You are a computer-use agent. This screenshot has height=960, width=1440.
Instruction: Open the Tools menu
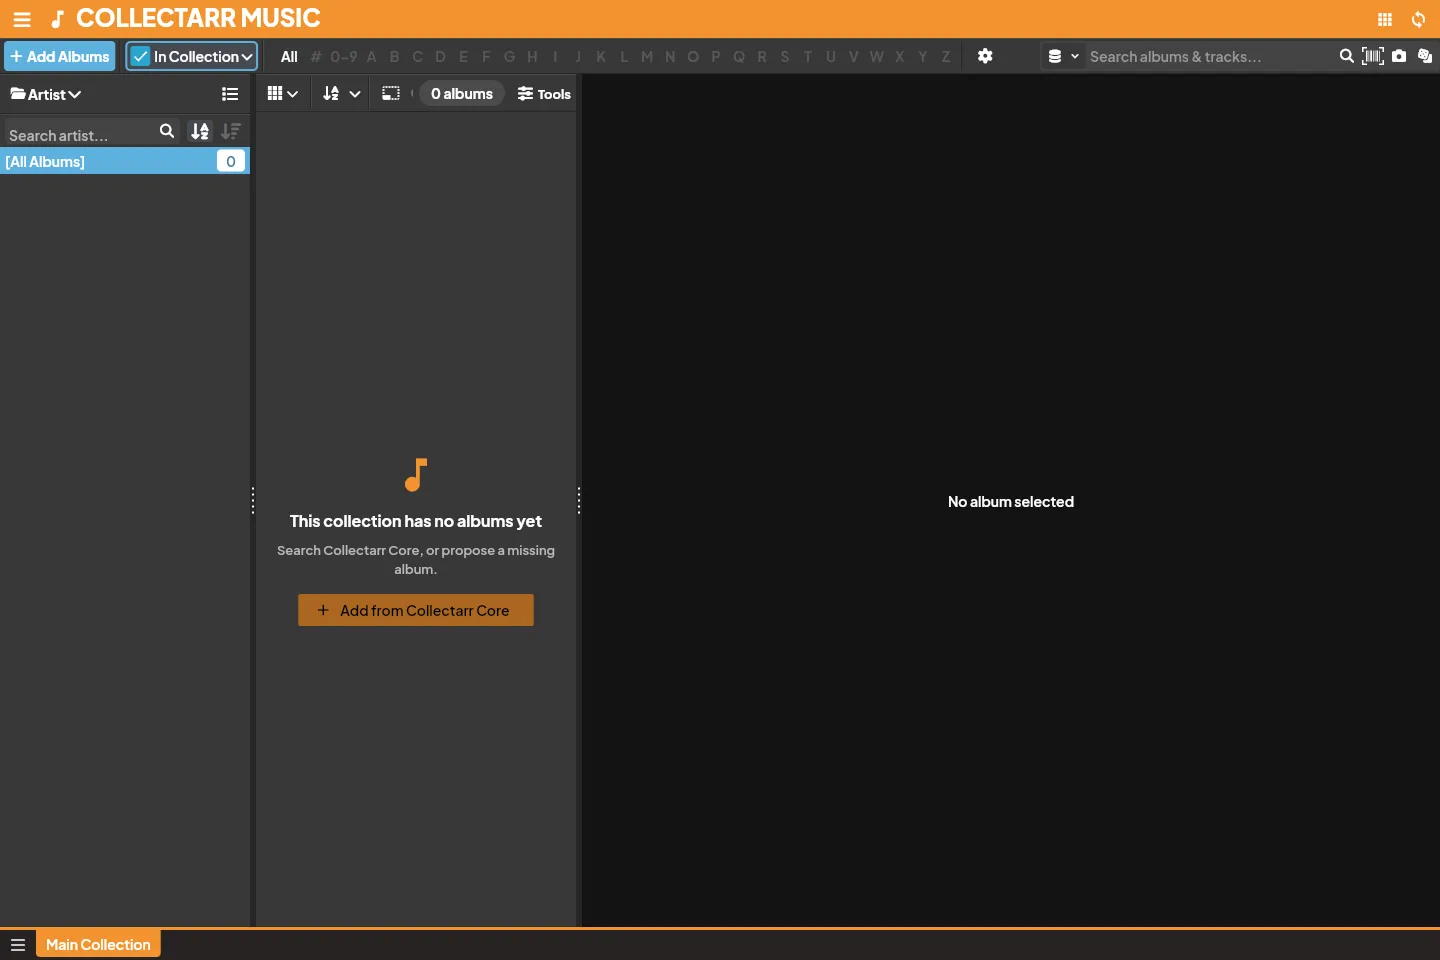coord(544,94)
